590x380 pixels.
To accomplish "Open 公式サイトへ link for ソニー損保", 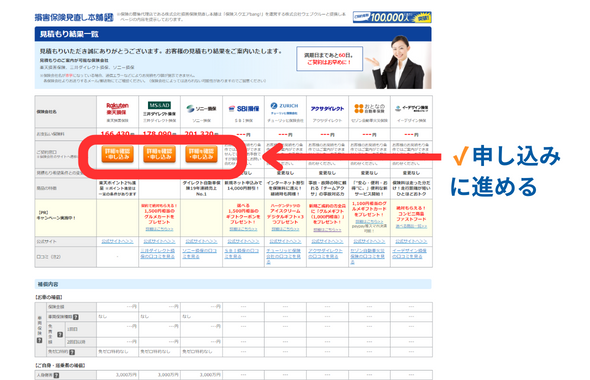I will tap(201, 241).
